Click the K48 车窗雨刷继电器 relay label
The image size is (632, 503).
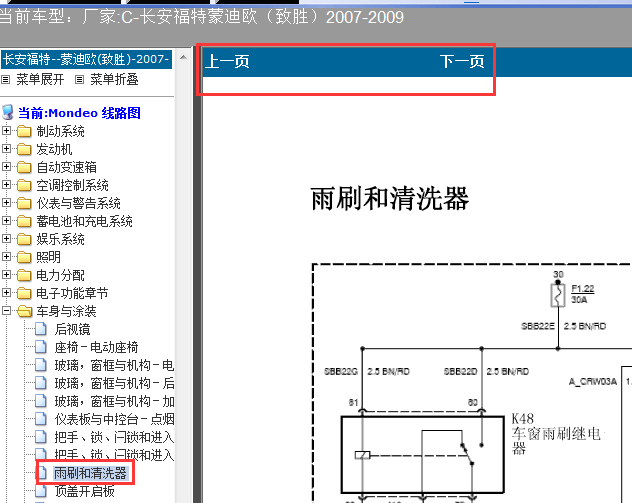pyautogui.click(x=556, y=434)
